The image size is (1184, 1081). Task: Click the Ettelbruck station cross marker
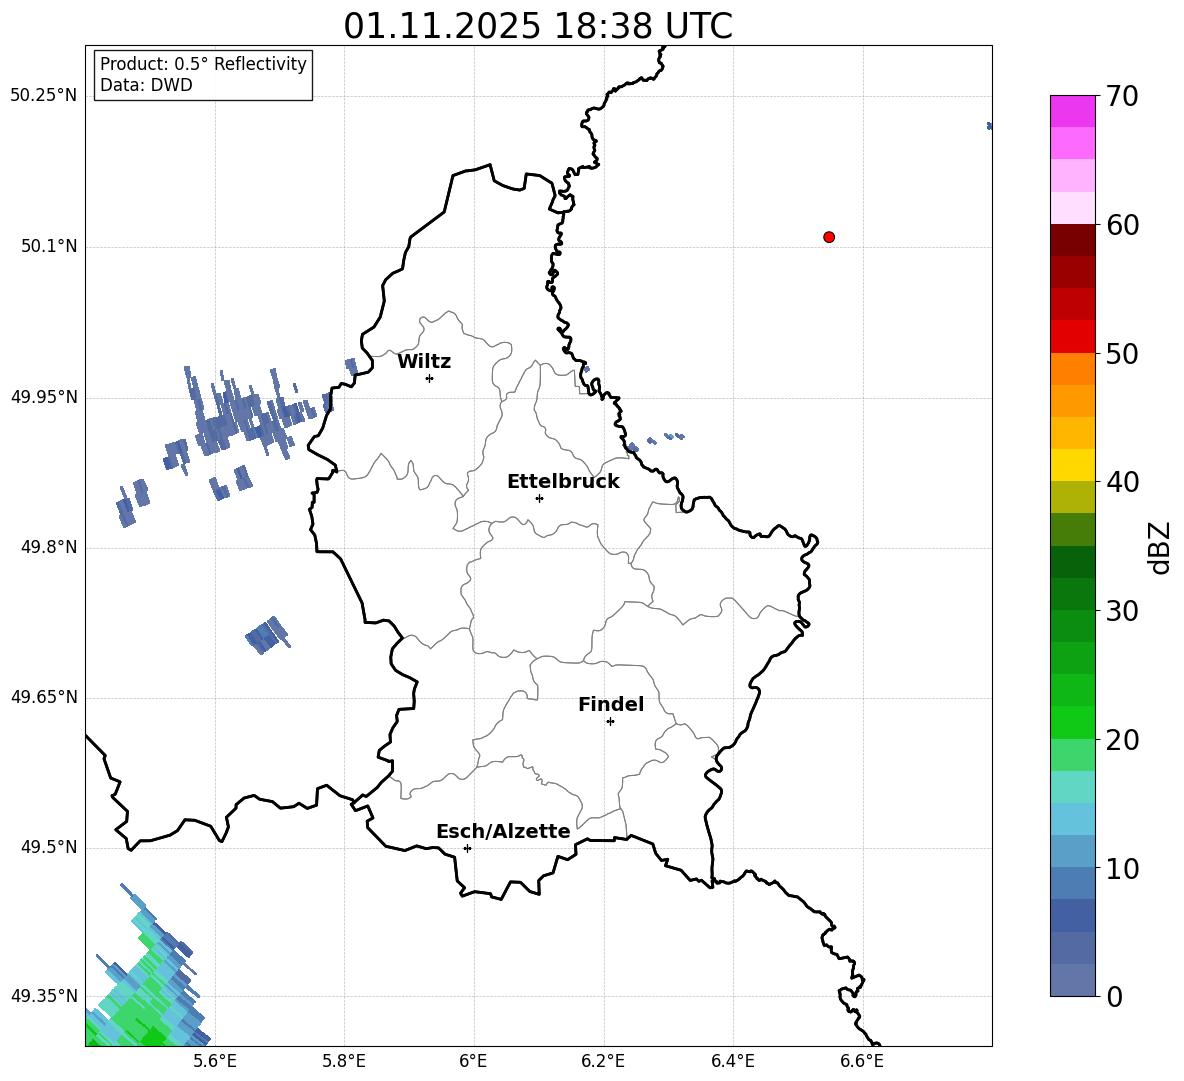tap(539, 498)
